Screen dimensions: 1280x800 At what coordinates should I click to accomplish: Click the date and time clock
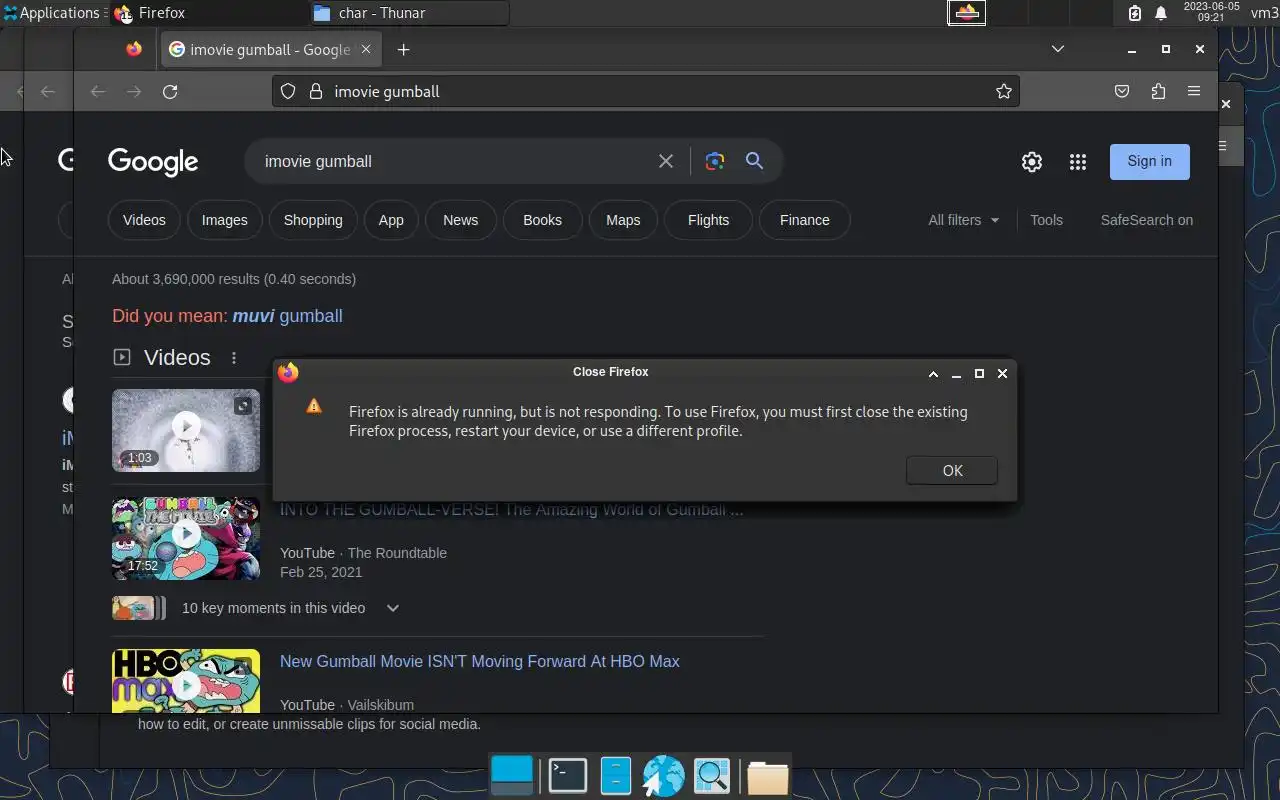click(x=1210, y=12)
